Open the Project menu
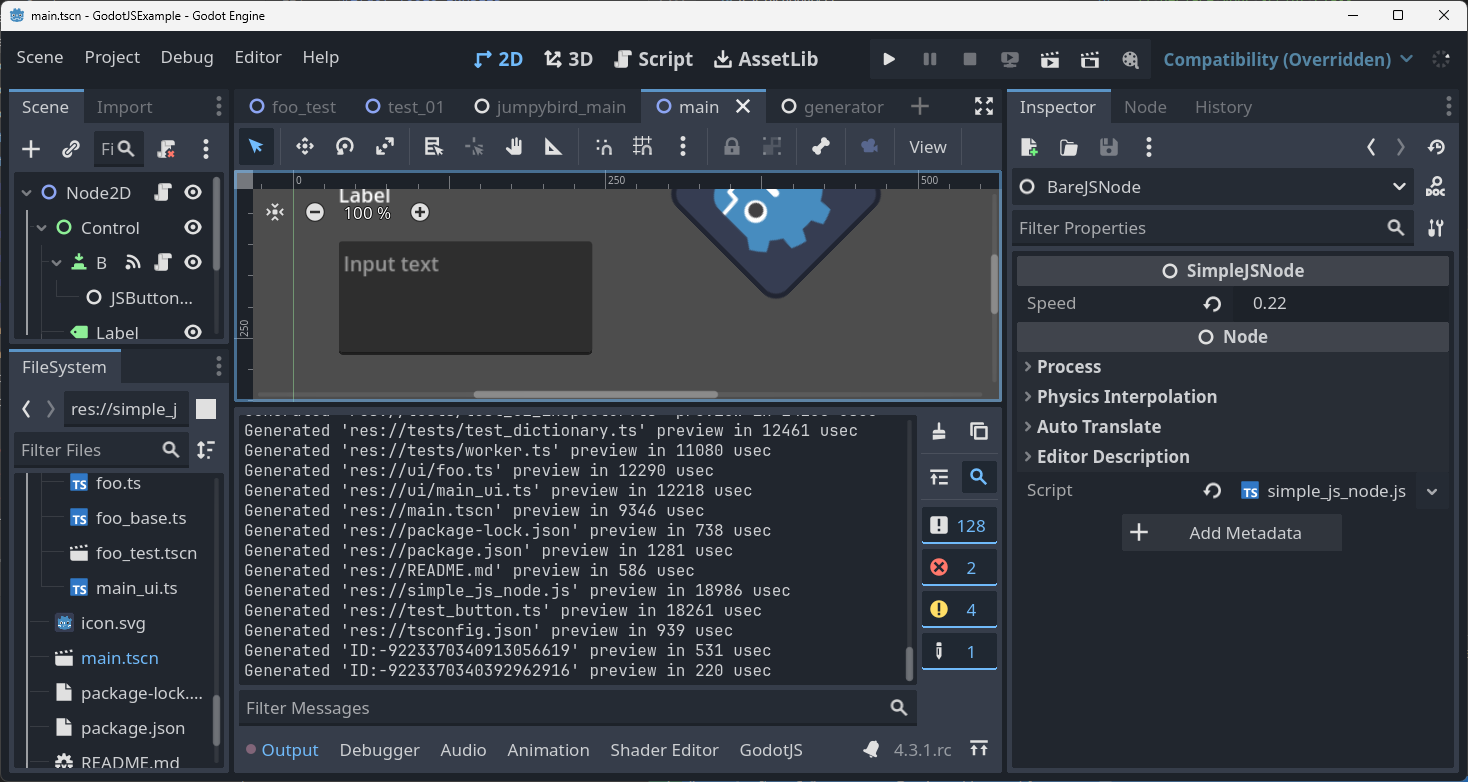 point(112,57)
